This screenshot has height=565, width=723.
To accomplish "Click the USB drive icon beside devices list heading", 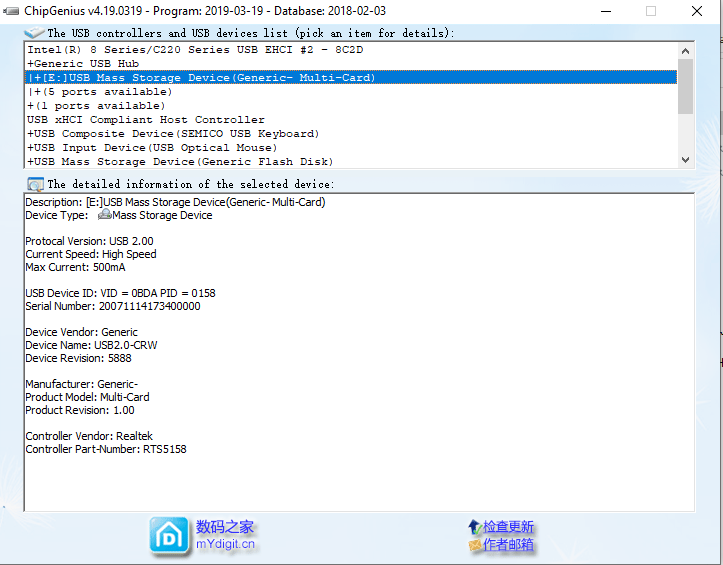I will (x=34, y=33).
